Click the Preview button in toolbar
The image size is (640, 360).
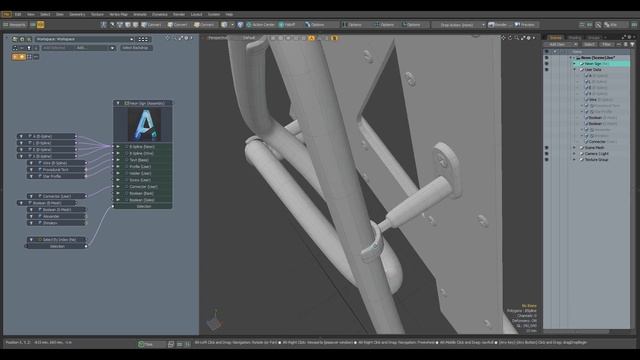click(x=525, y=25)
